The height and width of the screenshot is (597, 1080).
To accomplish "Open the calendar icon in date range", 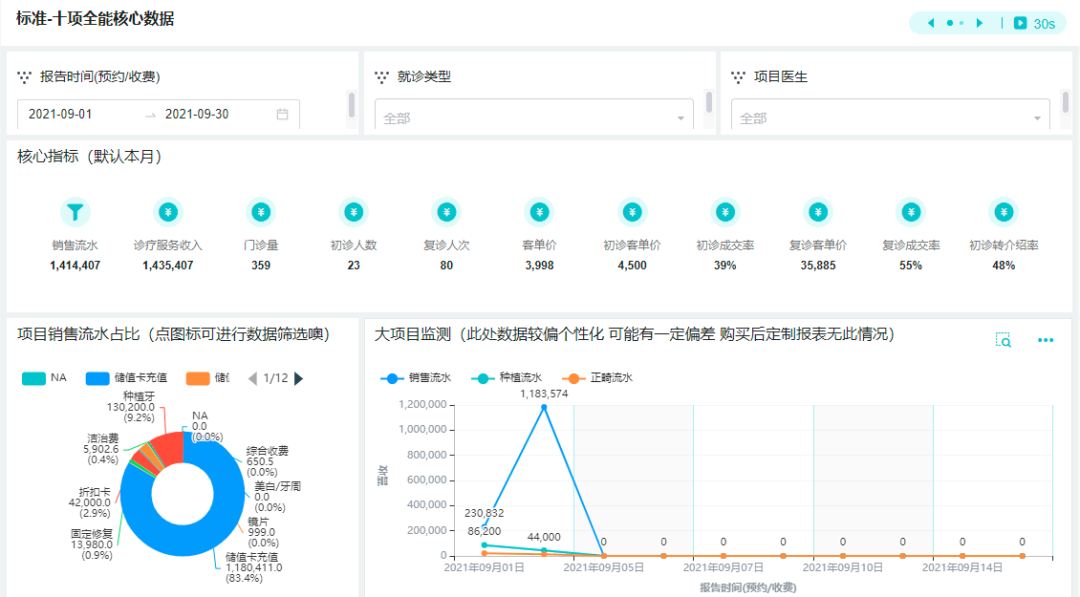I will coord(282,114).
